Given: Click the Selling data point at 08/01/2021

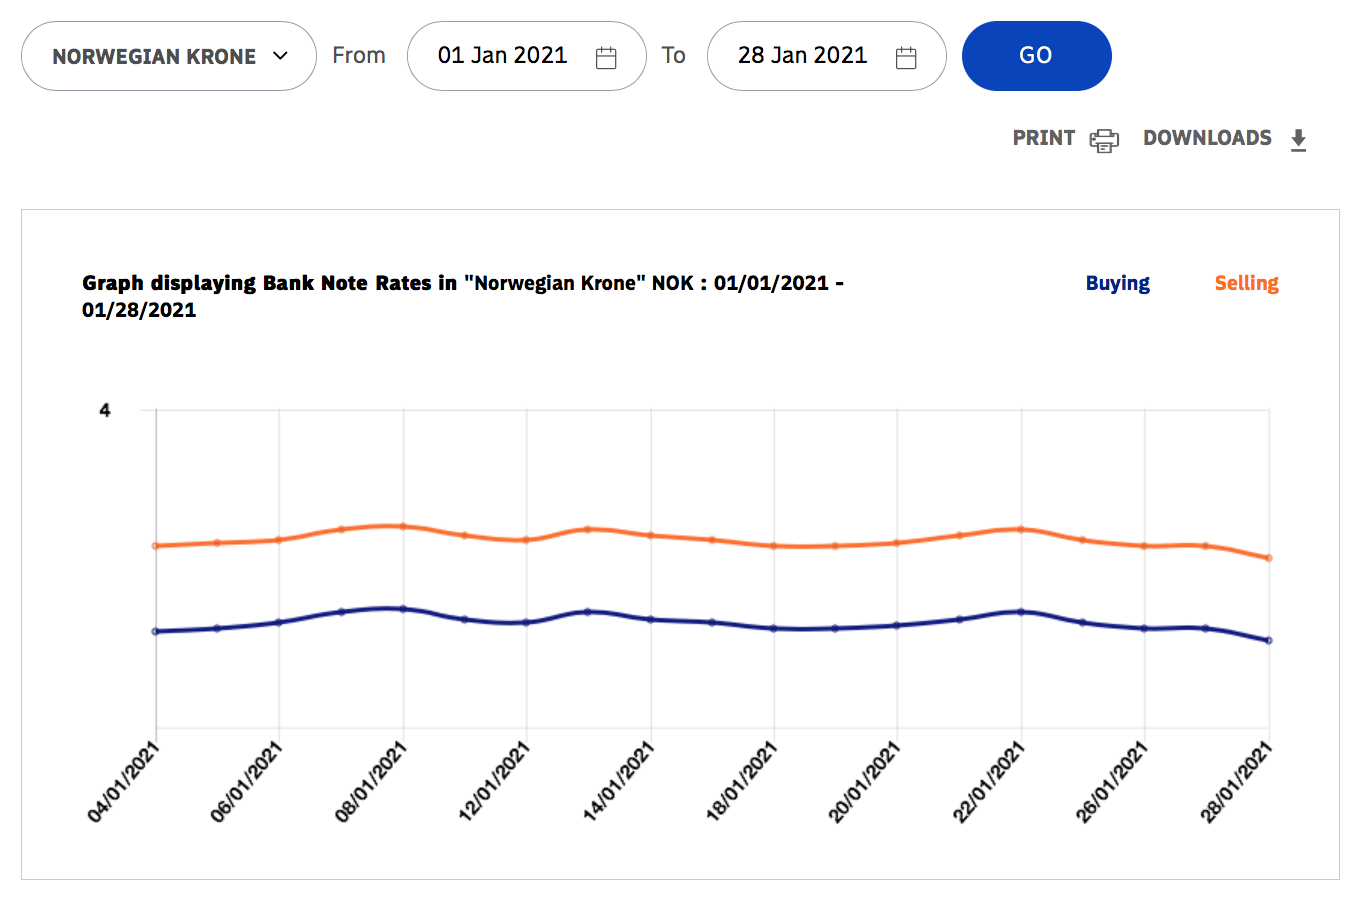Looking at the screenshot, I should tap(403, 526).
